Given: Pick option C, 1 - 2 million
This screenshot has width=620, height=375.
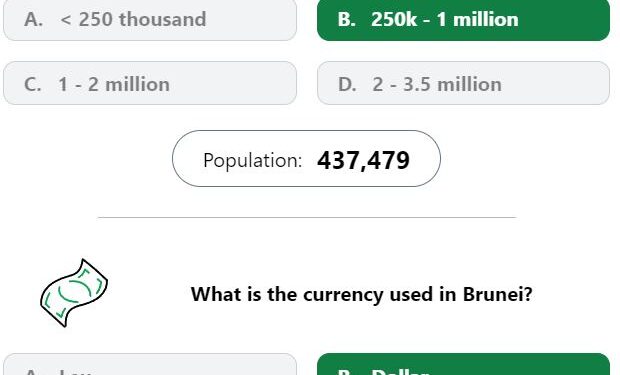Looking at the screenshot, I should (150, 83).
